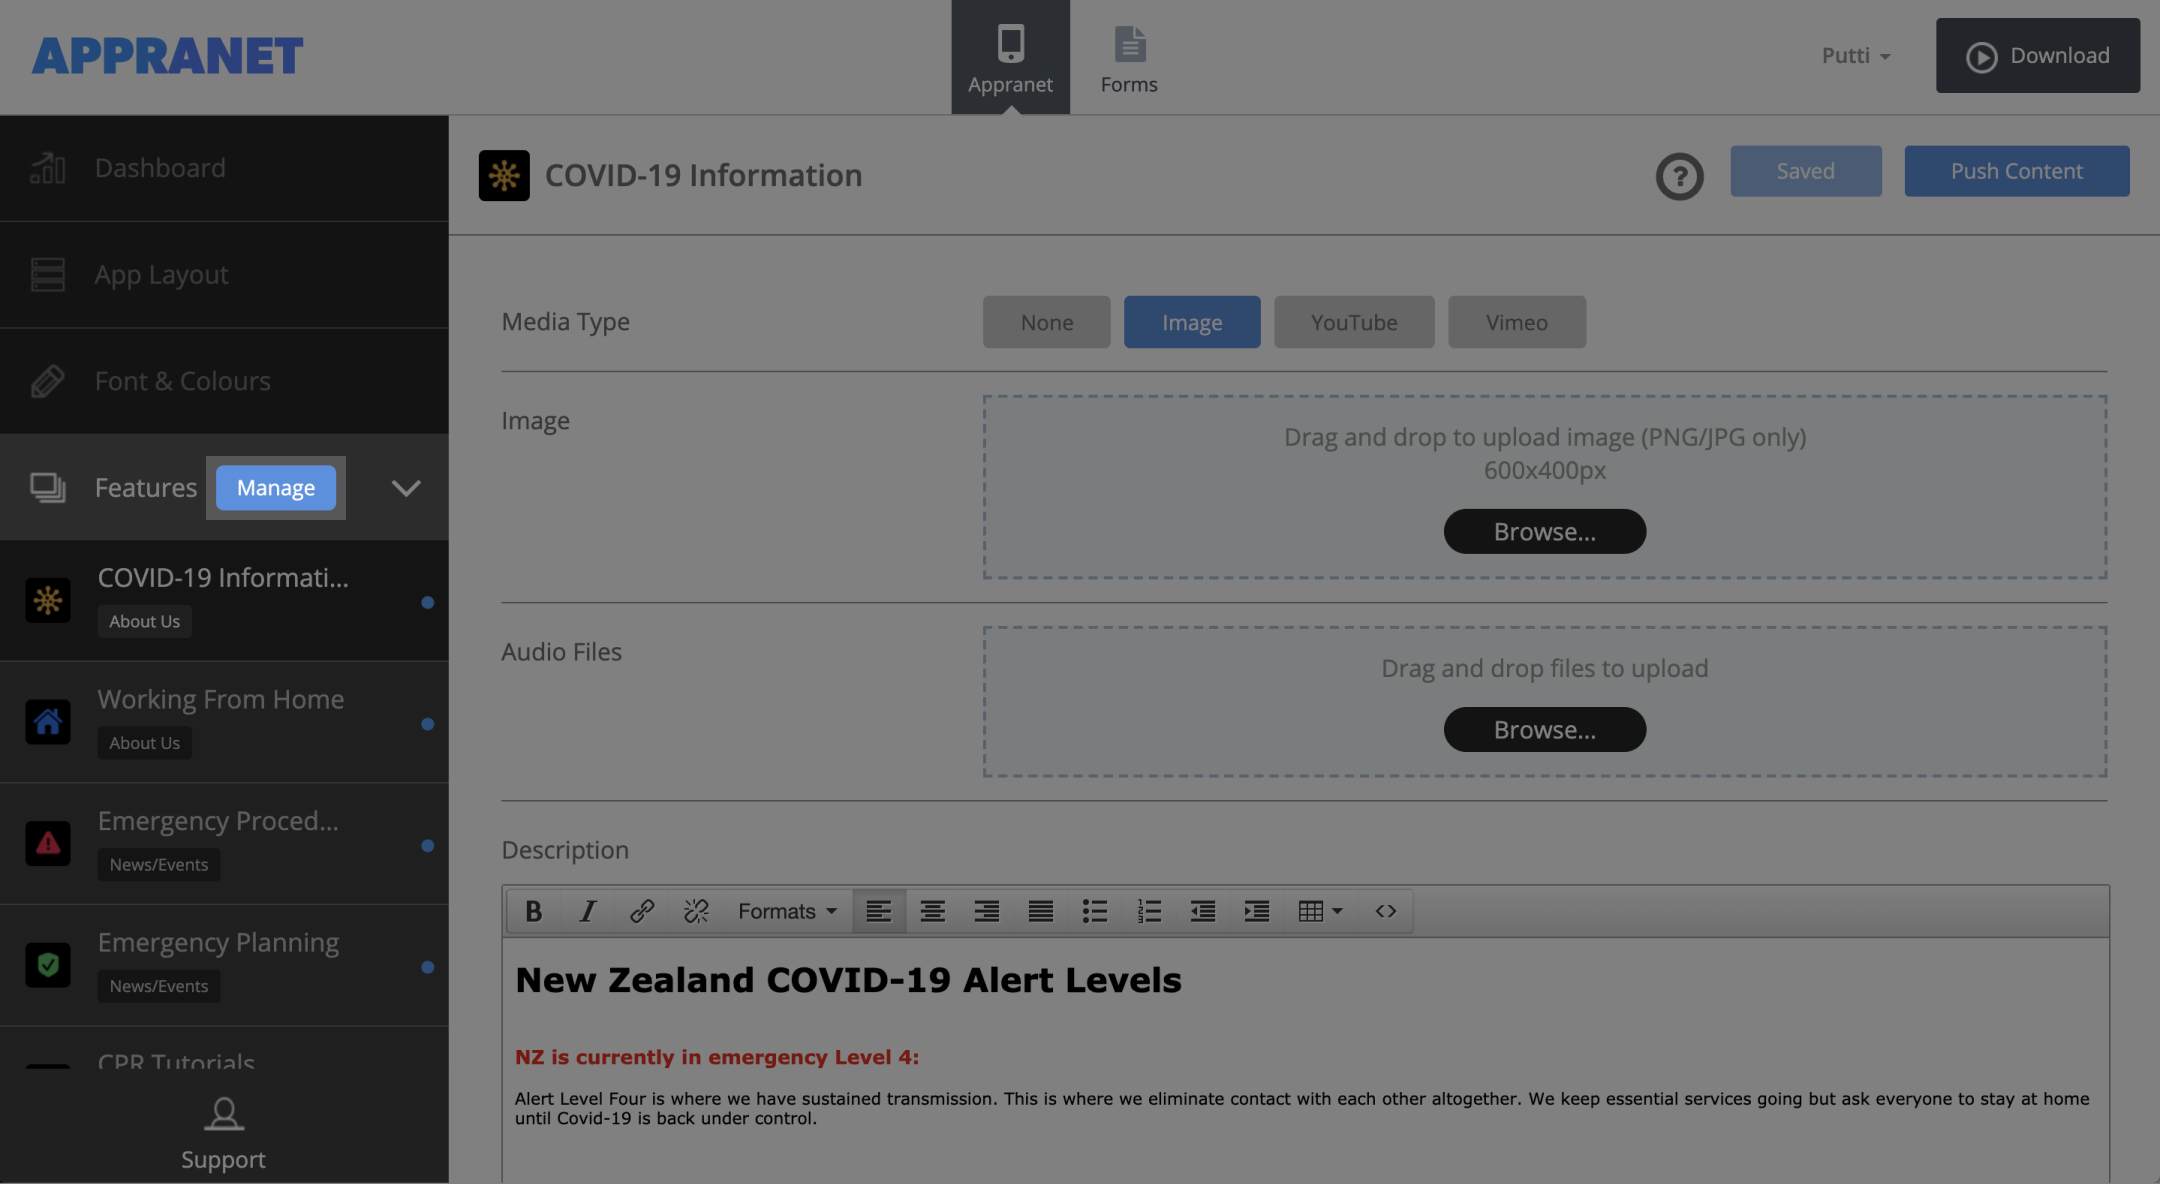Click the Saved button

point(1806,171)
